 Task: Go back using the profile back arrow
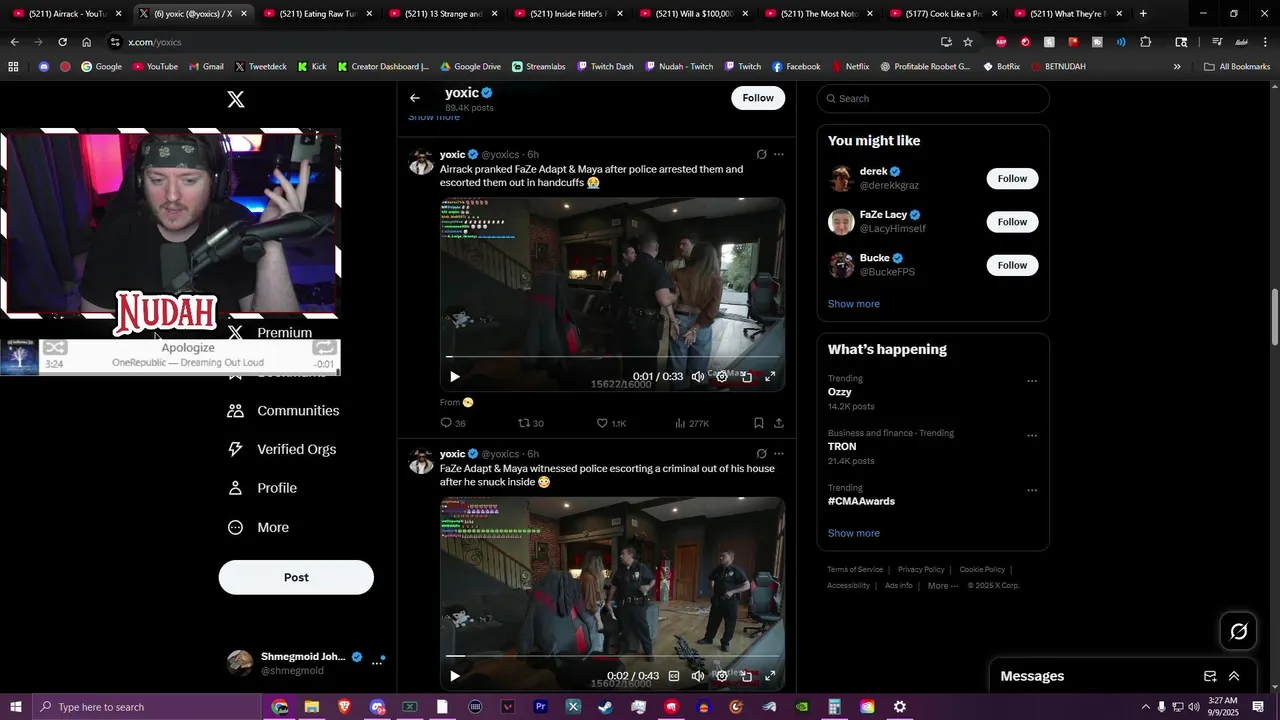point(415,98)
